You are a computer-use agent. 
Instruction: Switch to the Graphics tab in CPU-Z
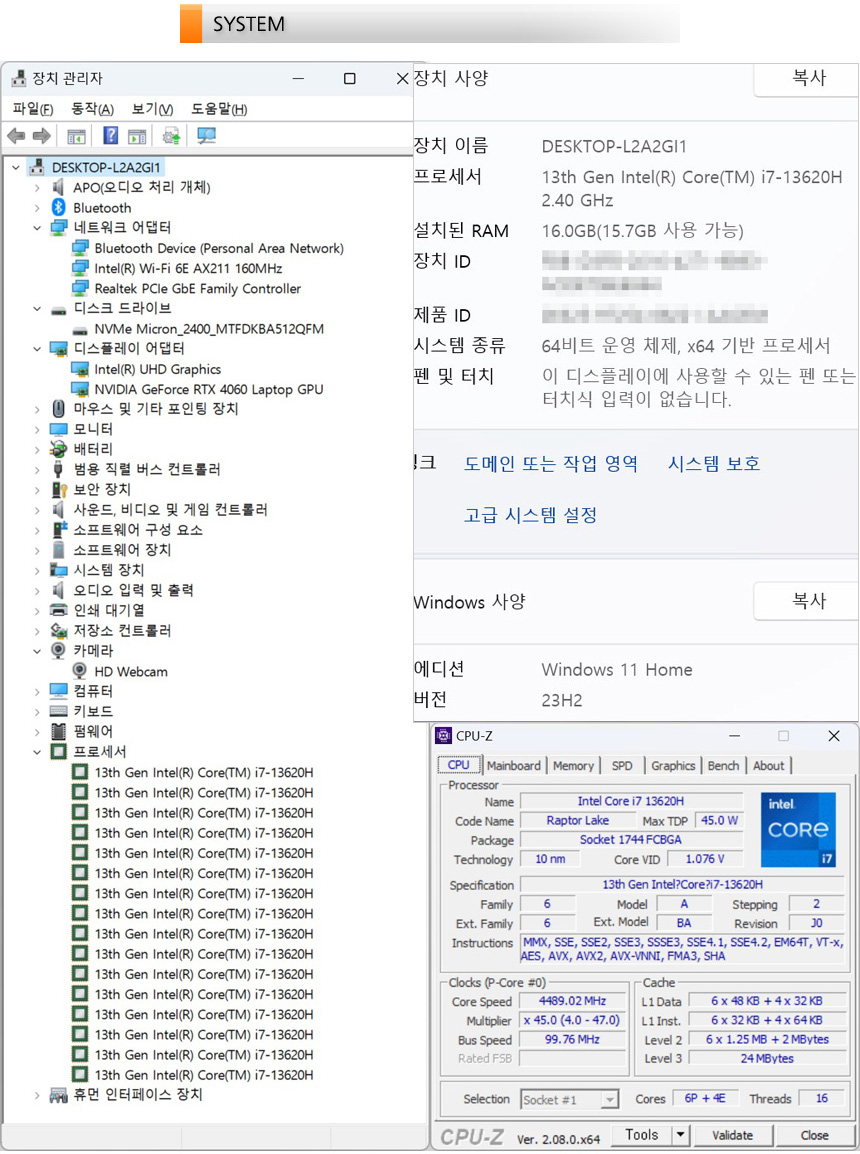pos(673,766)
